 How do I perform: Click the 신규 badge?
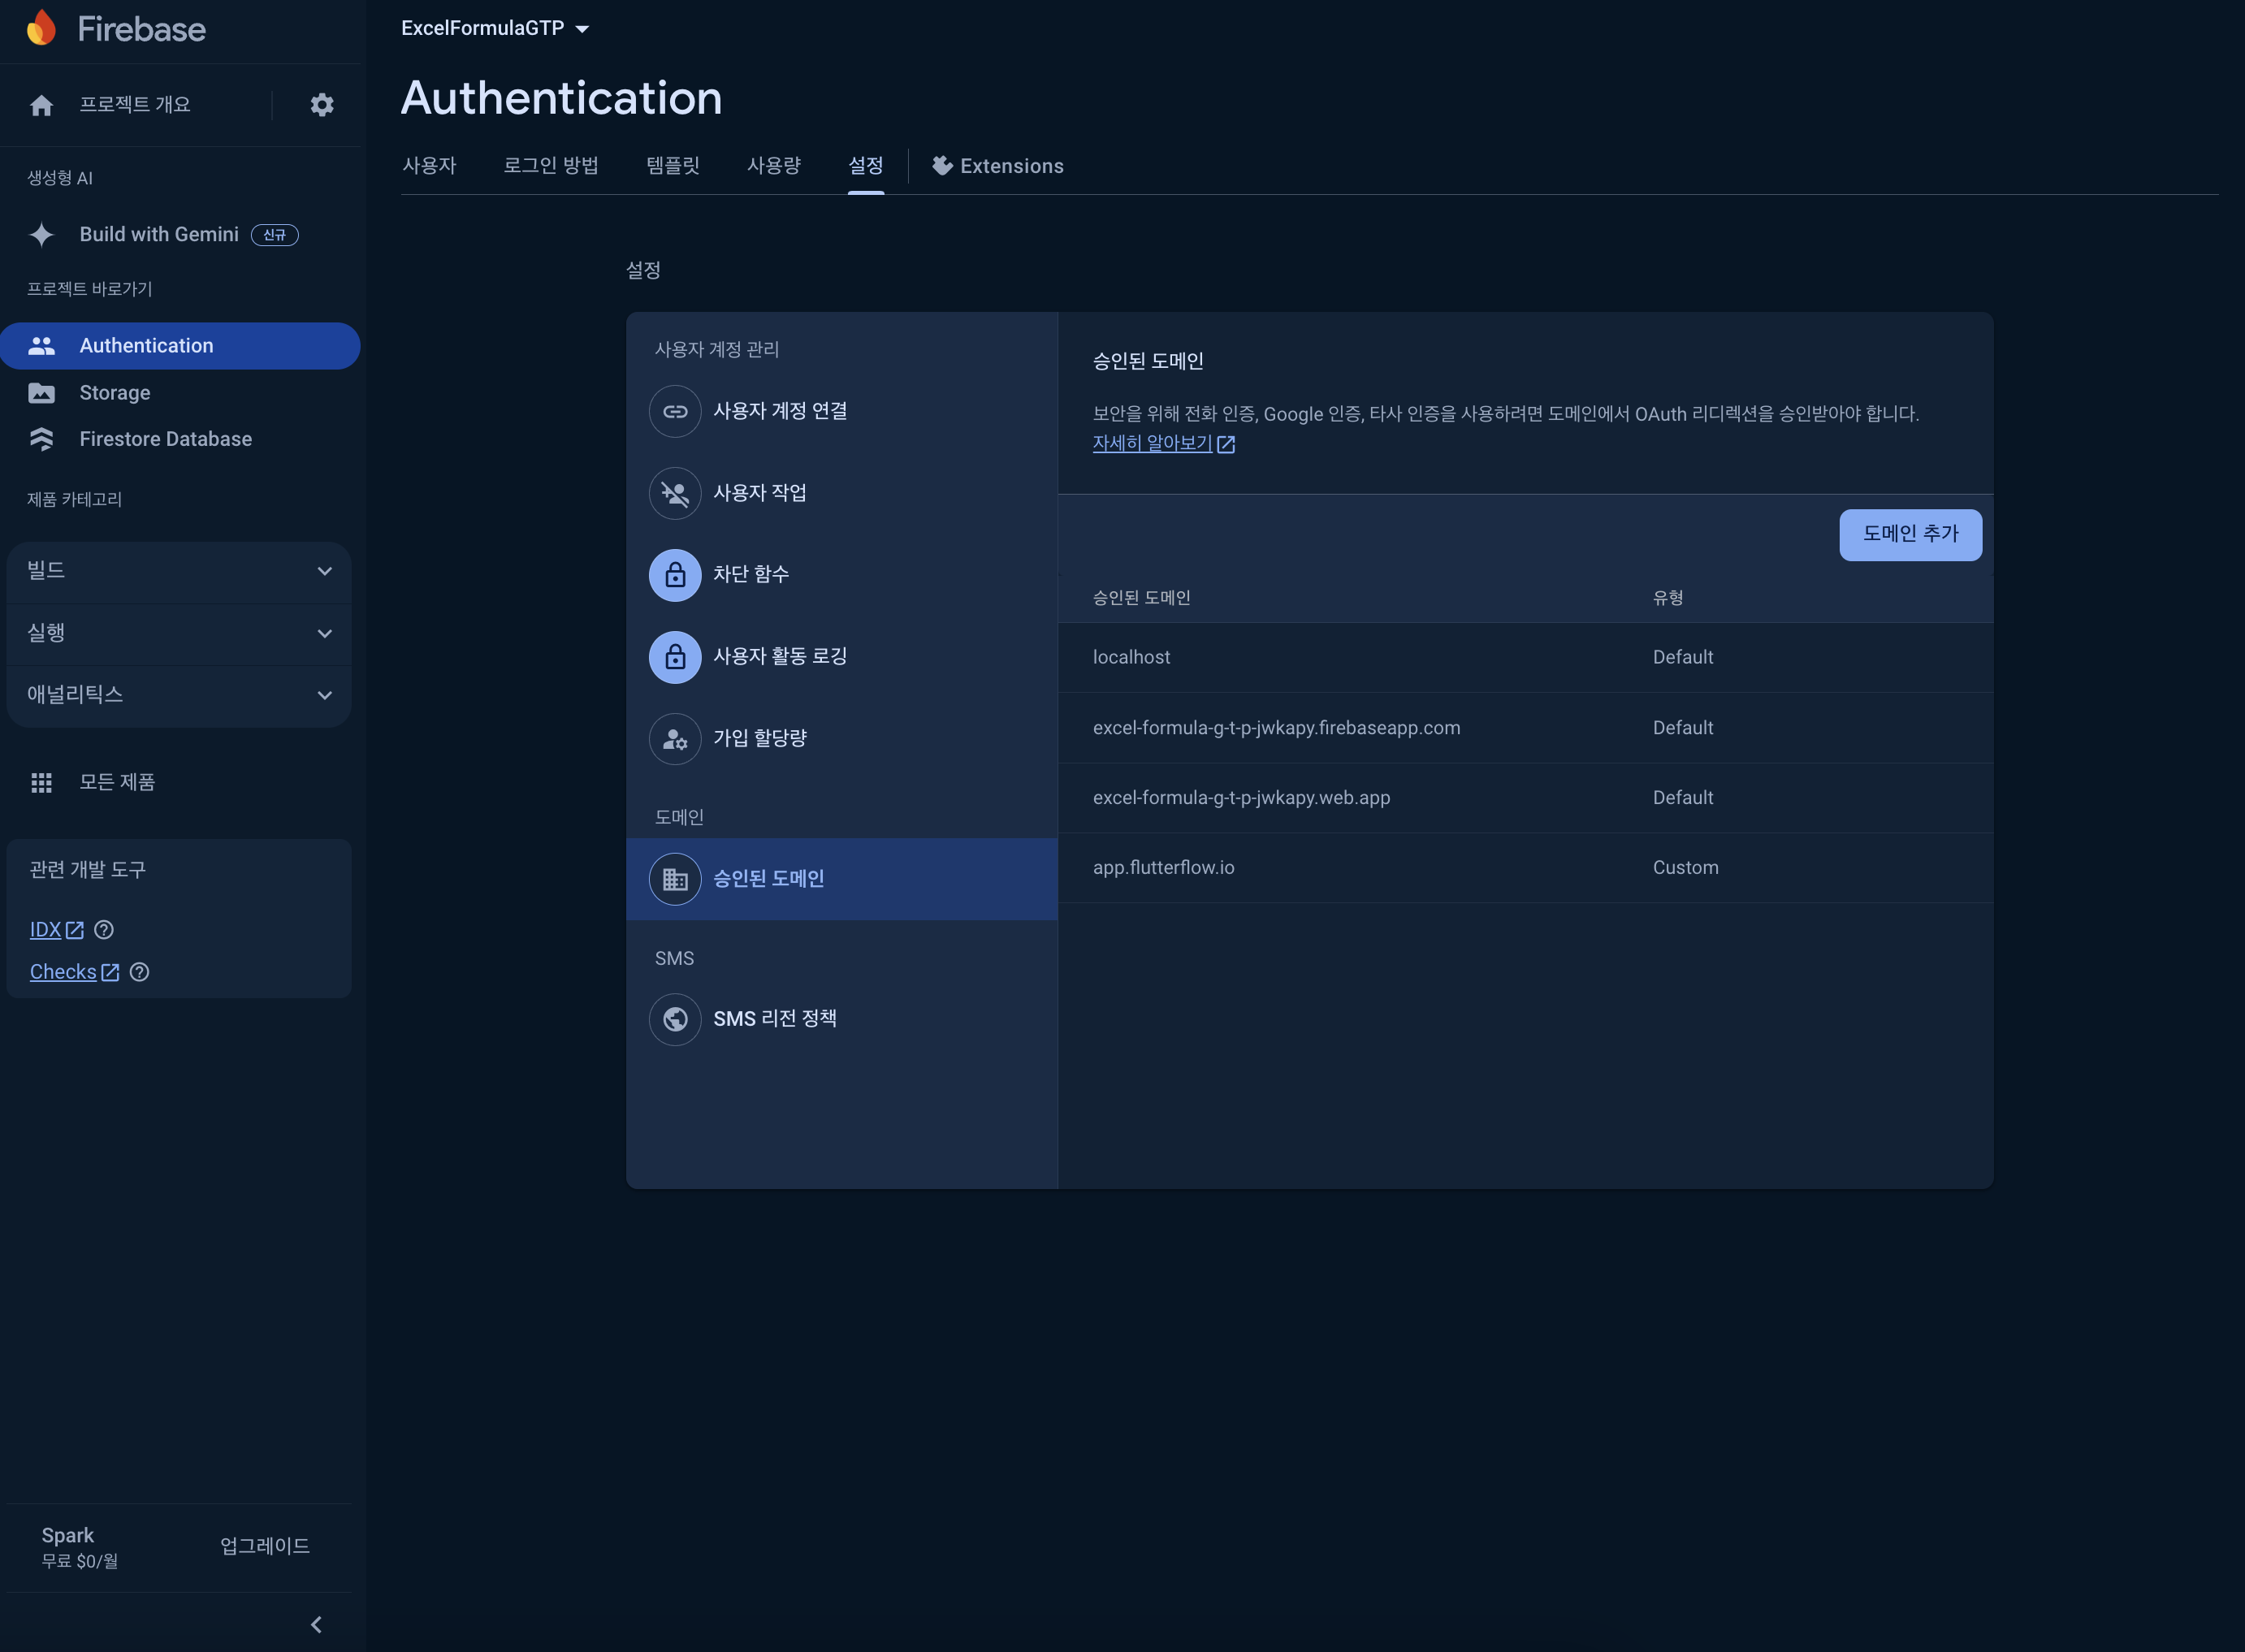[274, 235]
